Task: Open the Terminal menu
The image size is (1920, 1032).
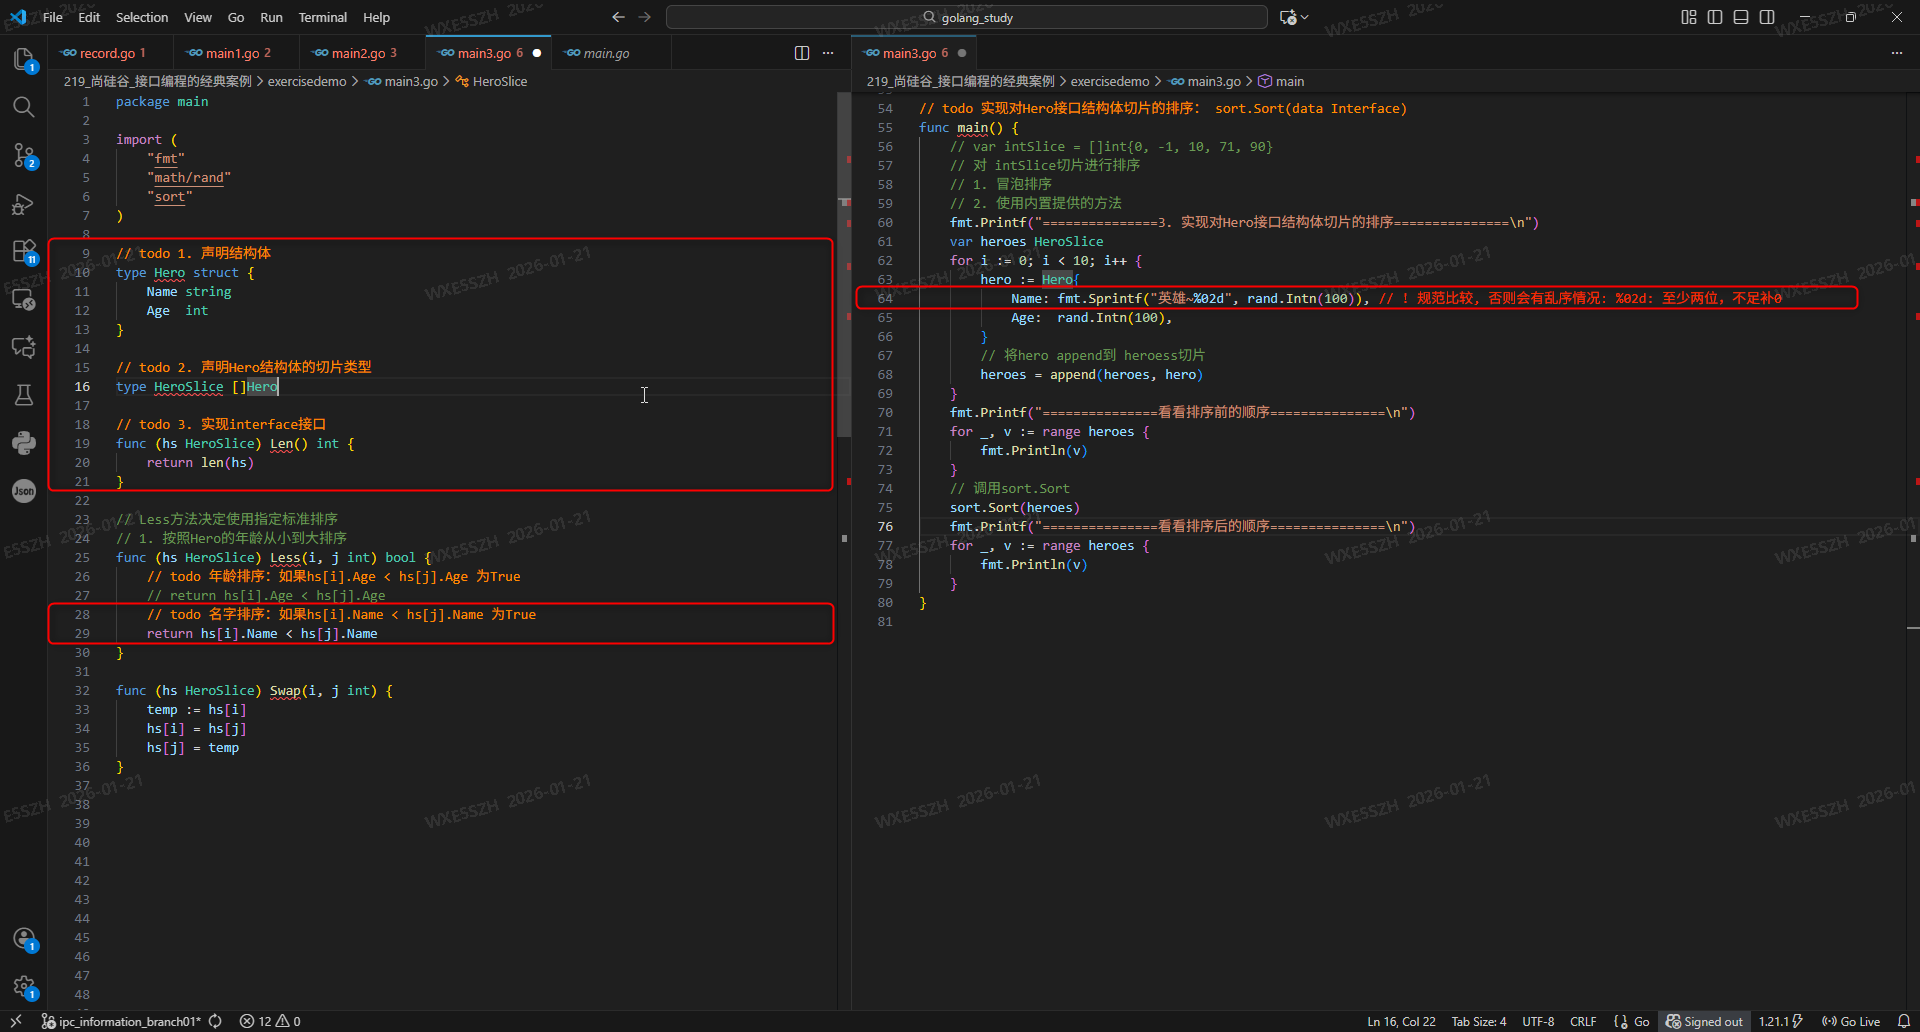Action: (323, 17)
